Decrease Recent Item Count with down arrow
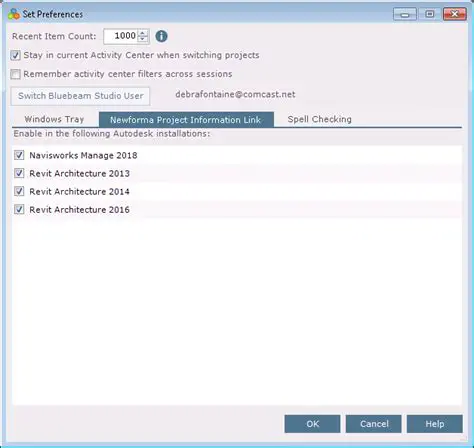The width and height of the screenshot is (474, 448). pos(143,39)
